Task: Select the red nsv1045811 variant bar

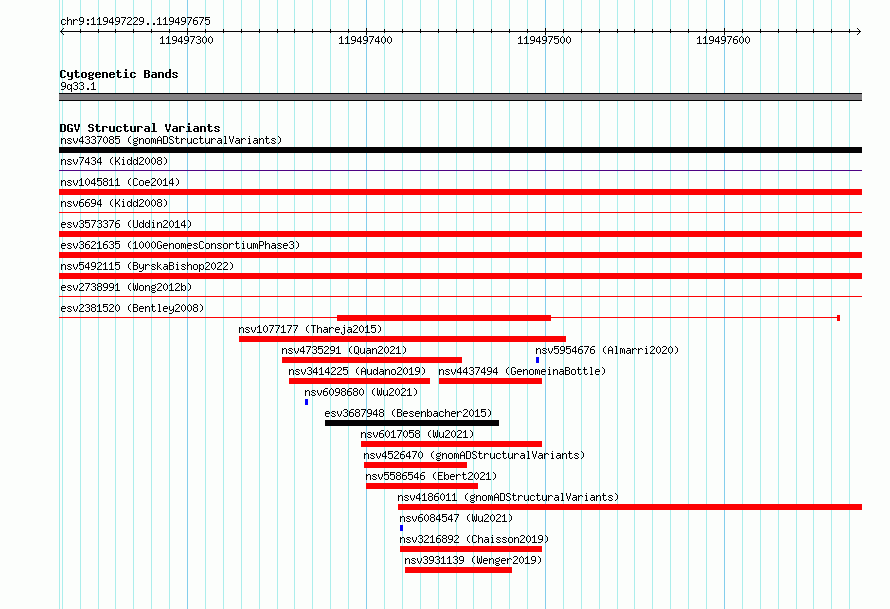Action: [x=460, y=192]
